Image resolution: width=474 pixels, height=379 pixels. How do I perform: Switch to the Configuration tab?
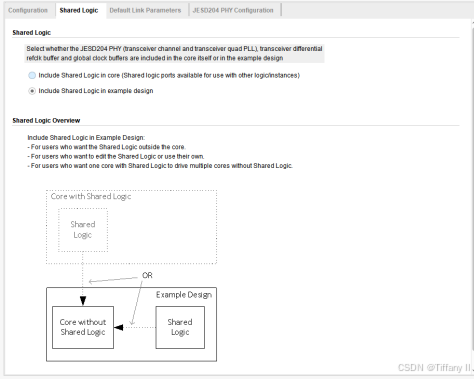point(28,10)
